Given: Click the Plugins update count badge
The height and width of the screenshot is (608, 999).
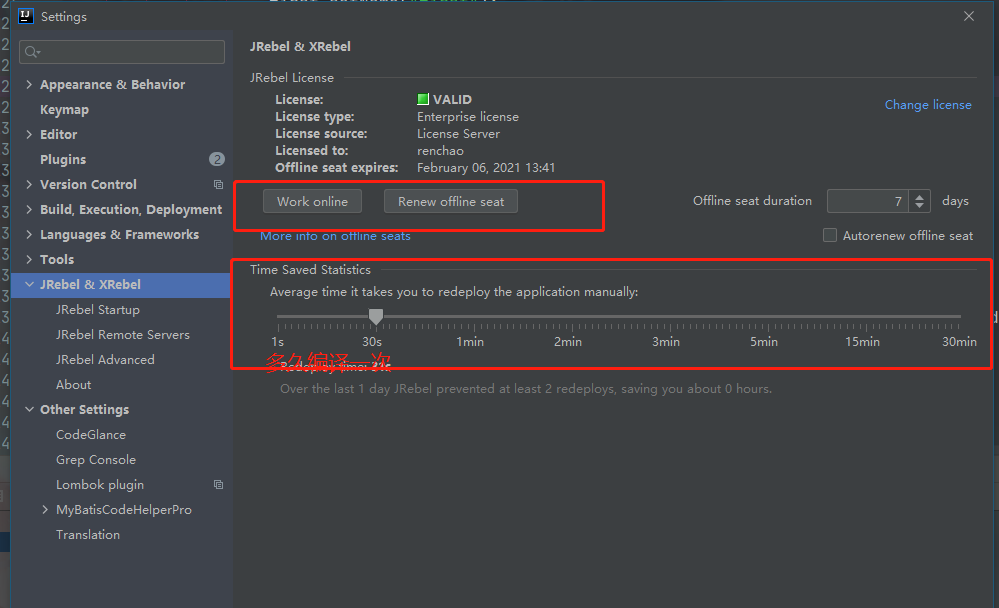Looking at the screenshot, I should click(217, 159).
